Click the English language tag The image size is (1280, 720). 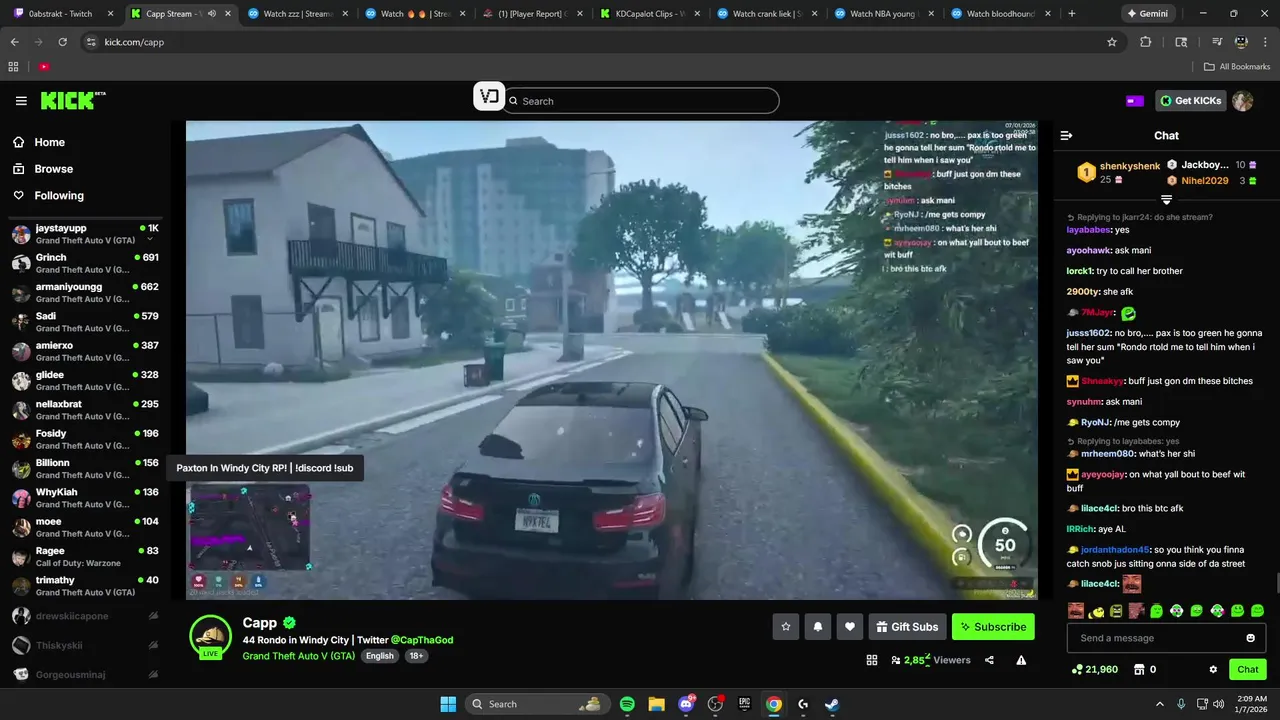(x=380, y=656)
